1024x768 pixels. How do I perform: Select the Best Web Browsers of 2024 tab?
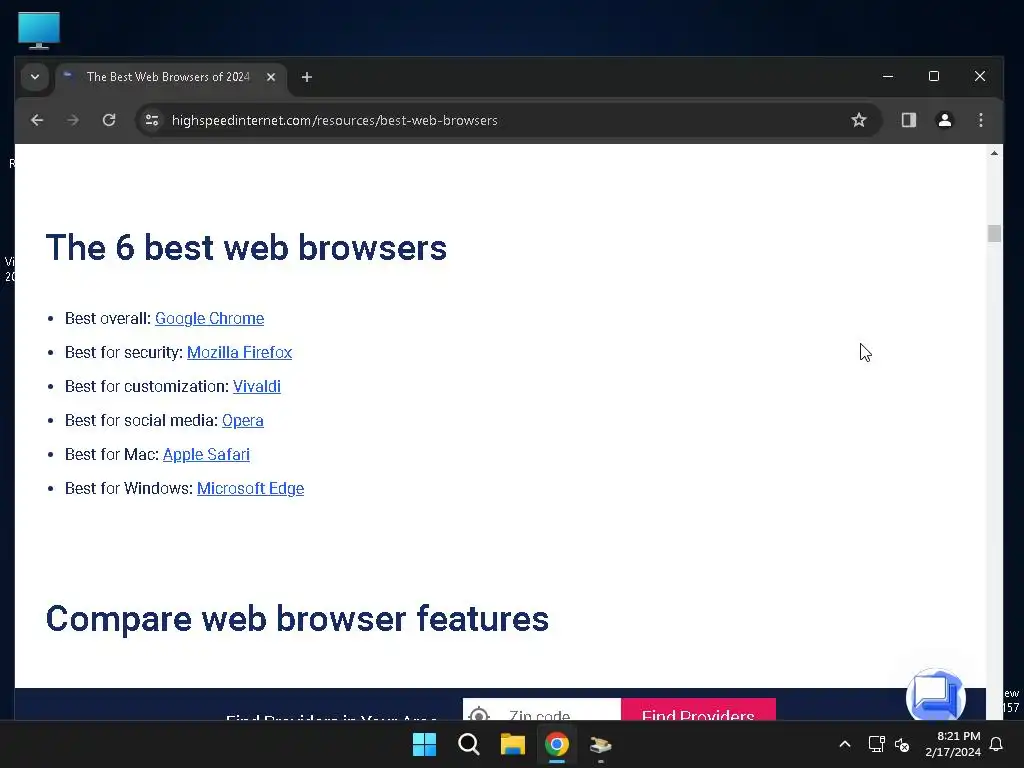coord(168,77)
